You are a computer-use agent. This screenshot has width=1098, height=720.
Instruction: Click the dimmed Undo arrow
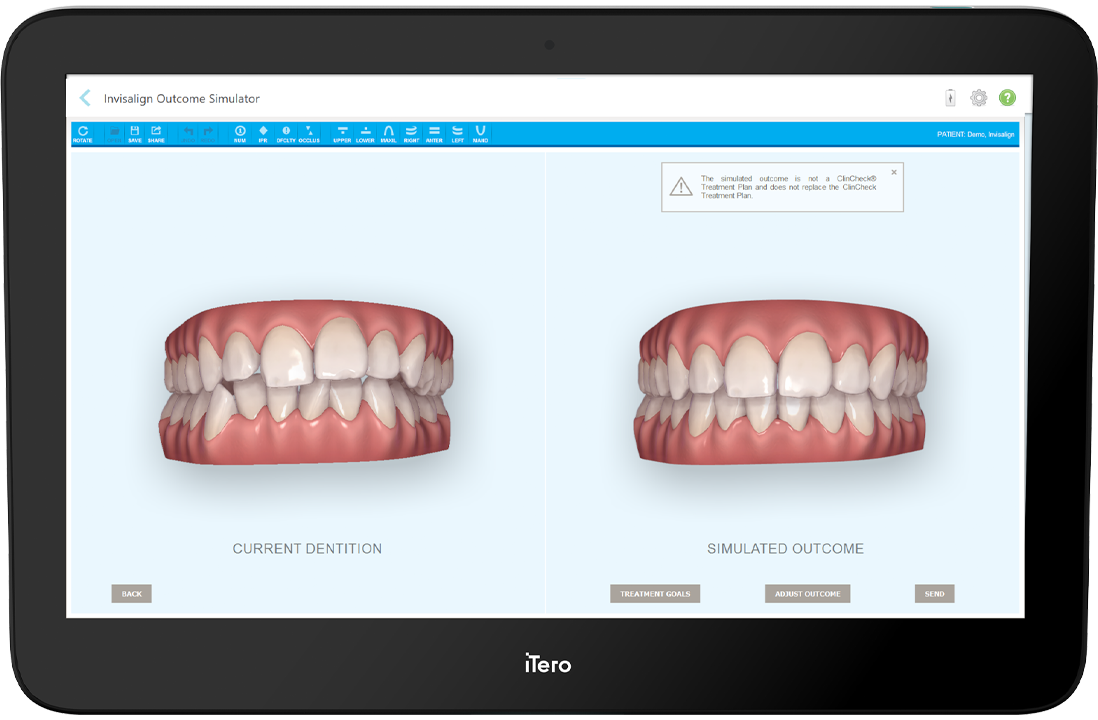coord(188,134)
